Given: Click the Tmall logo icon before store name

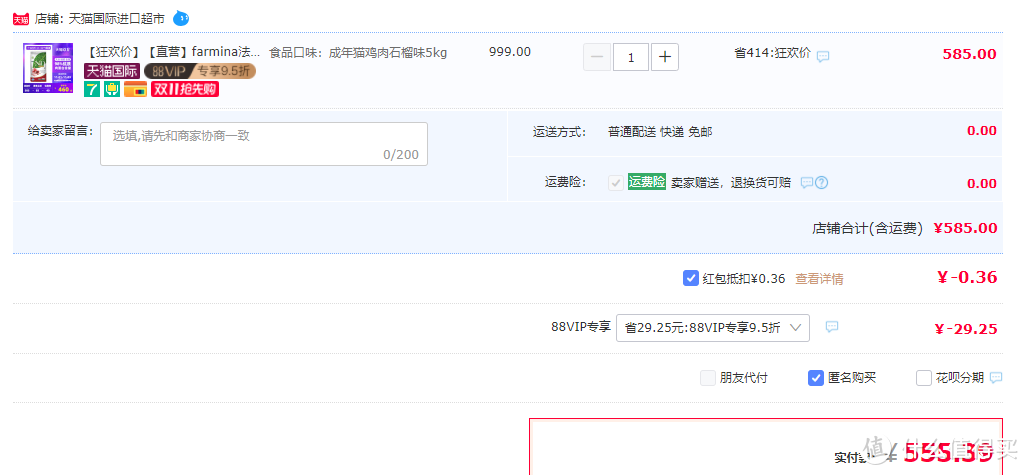Looking at the screenshot, I should click(x=20, y=18).
